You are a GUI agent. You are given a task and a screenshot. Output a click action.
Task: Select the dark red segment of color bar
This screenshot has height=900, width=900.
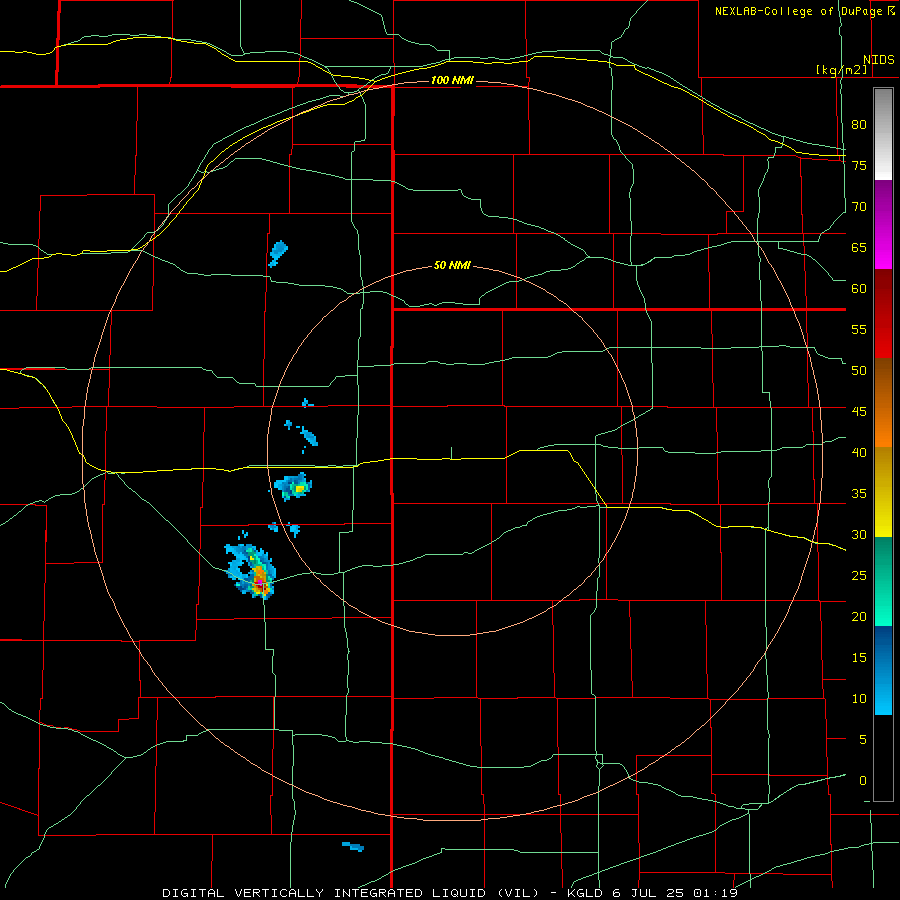(883, 313)
